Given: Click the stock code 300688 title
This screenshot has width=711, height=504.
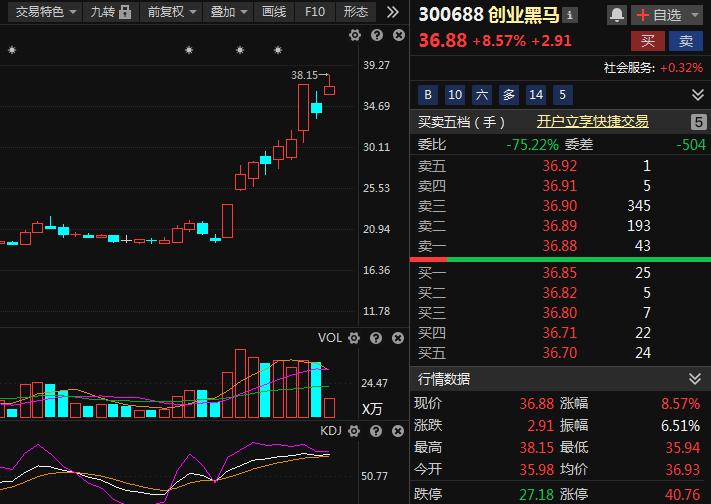Looking at the screenshot, I should click(x=451, y=15).
